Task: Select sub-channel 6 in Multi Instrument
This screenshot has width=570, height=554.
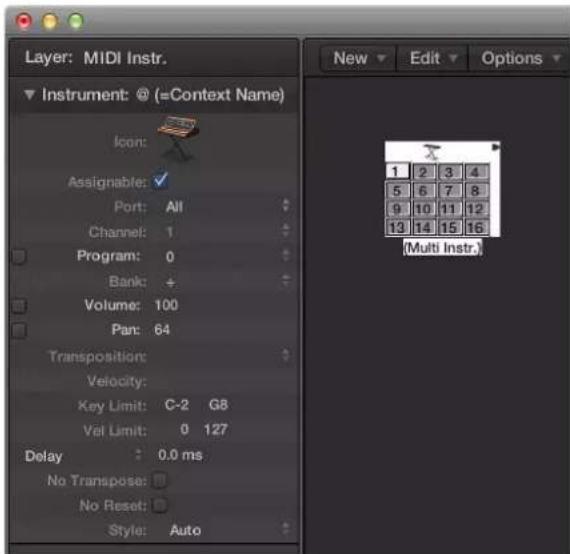Action: 424,190
